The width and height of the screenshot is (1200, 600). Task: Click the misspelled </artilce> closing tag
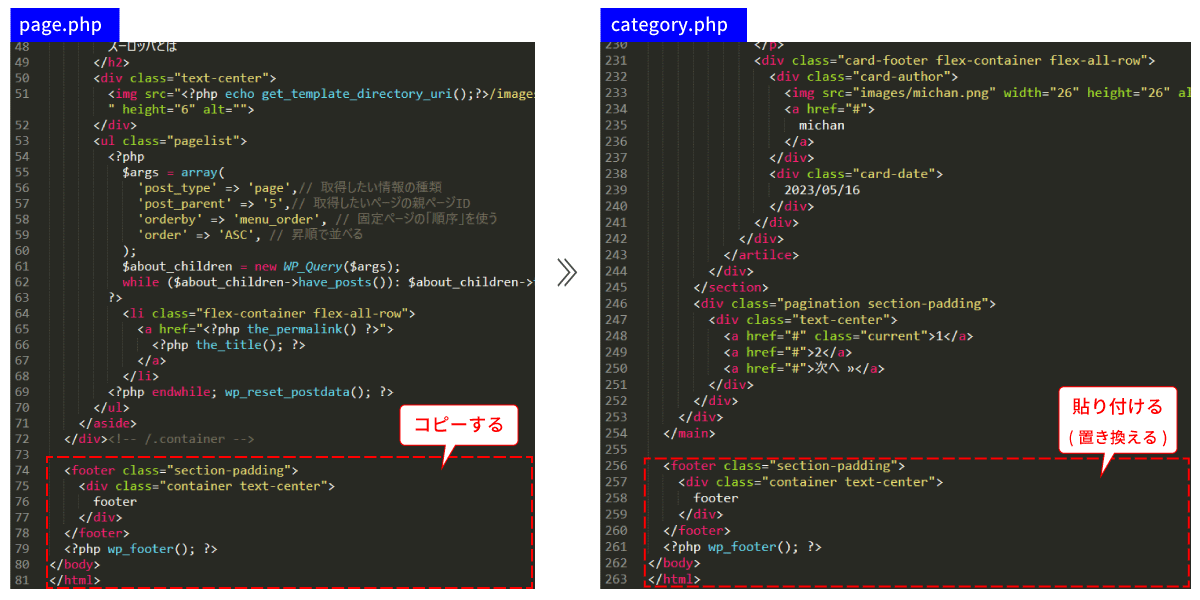tap(761, 255)
